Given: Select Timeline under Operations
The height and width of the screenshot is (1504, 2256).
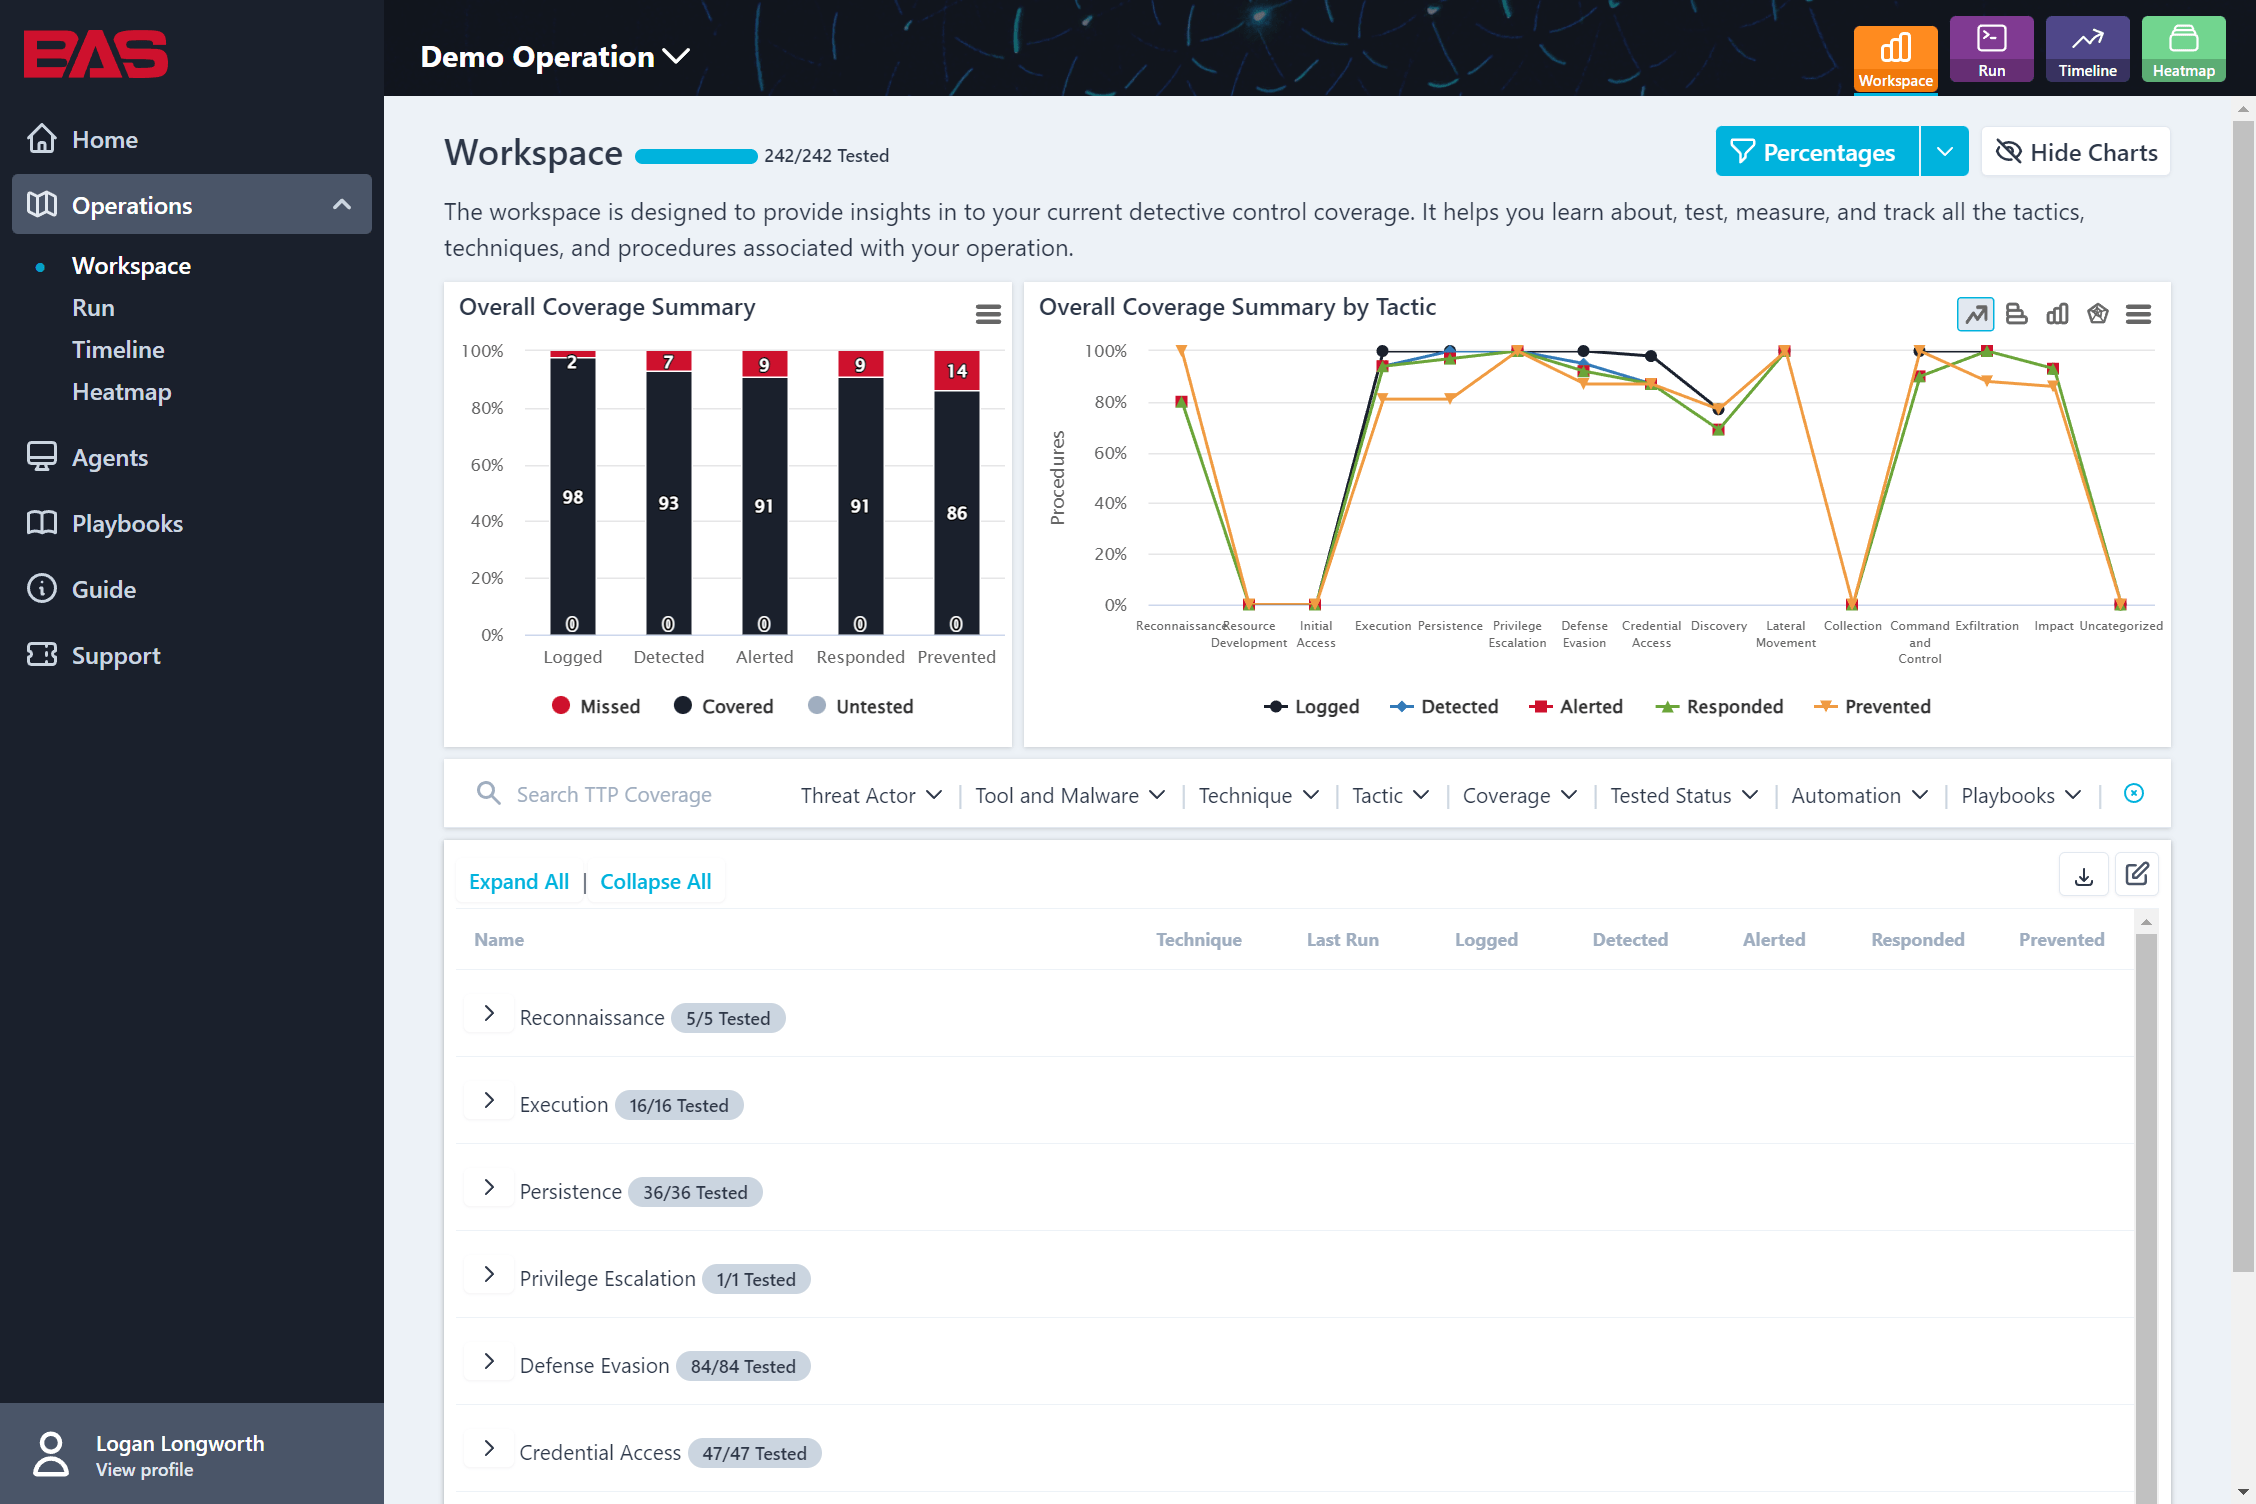Looking at the screenshot, I should (118, 350).
